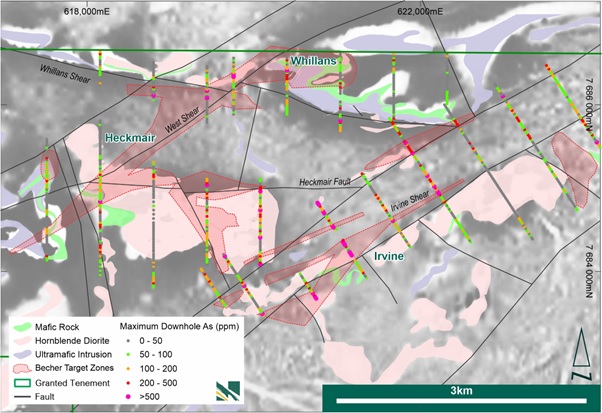The image size is (602, 413).
Task: Click the Mafic Rock green legend swatch
Action: click(x=22, y=326)
